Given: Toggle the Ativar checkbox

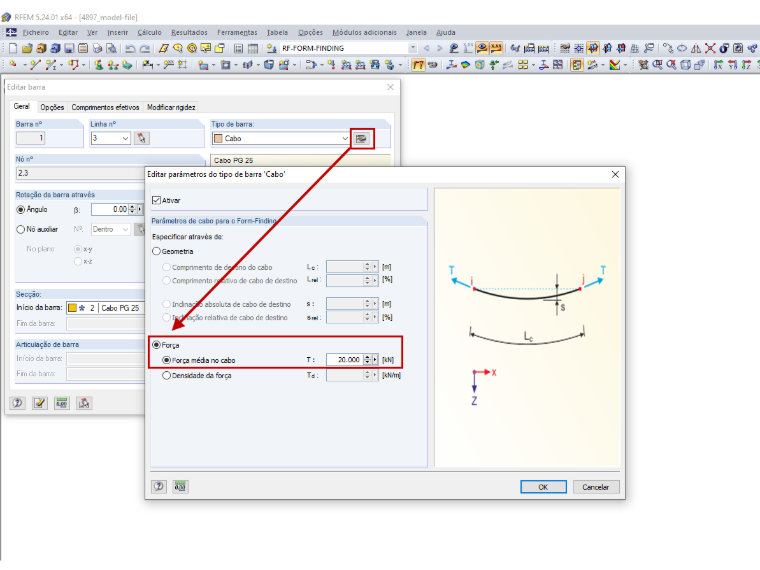Looking at the screenshot, I should click(x=156, y=200).
